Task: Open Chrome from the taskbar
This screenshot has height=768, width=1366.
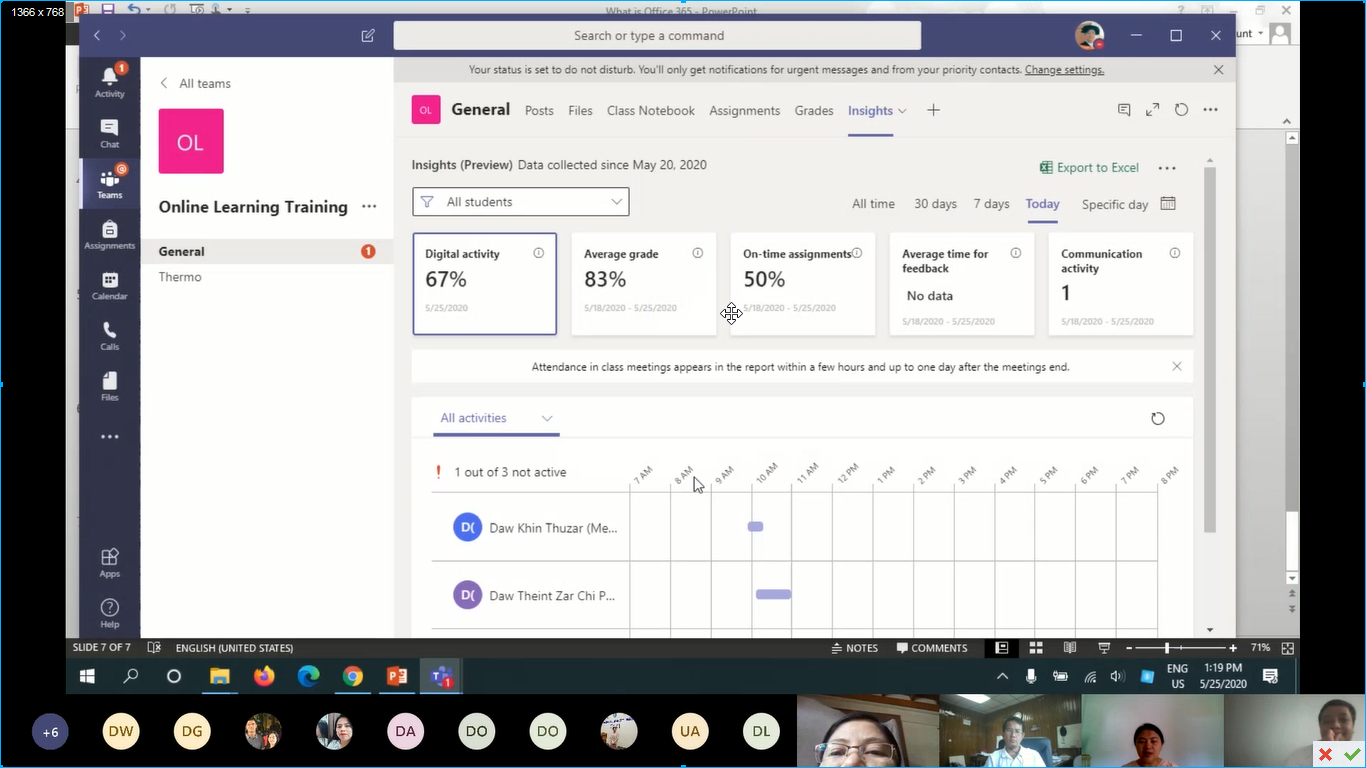Action: pos(352,677)
